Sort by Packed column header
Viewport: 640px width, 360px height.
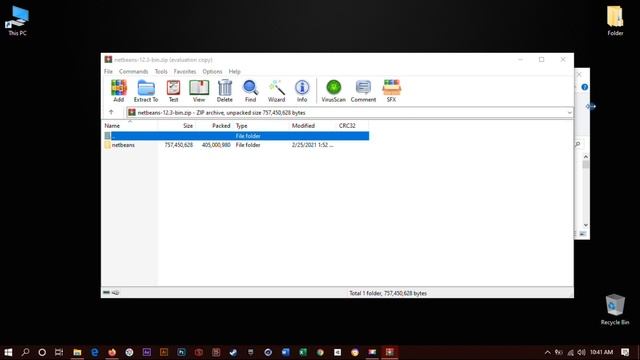(x=214, y=126)
